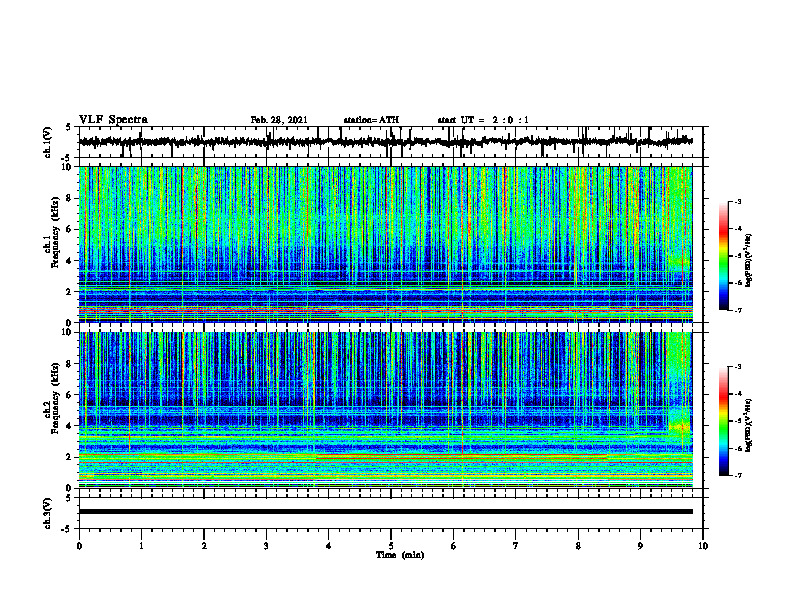Click the "-7" tick on ch.2 color bar

pyautogui.click(x=738, y=475)
